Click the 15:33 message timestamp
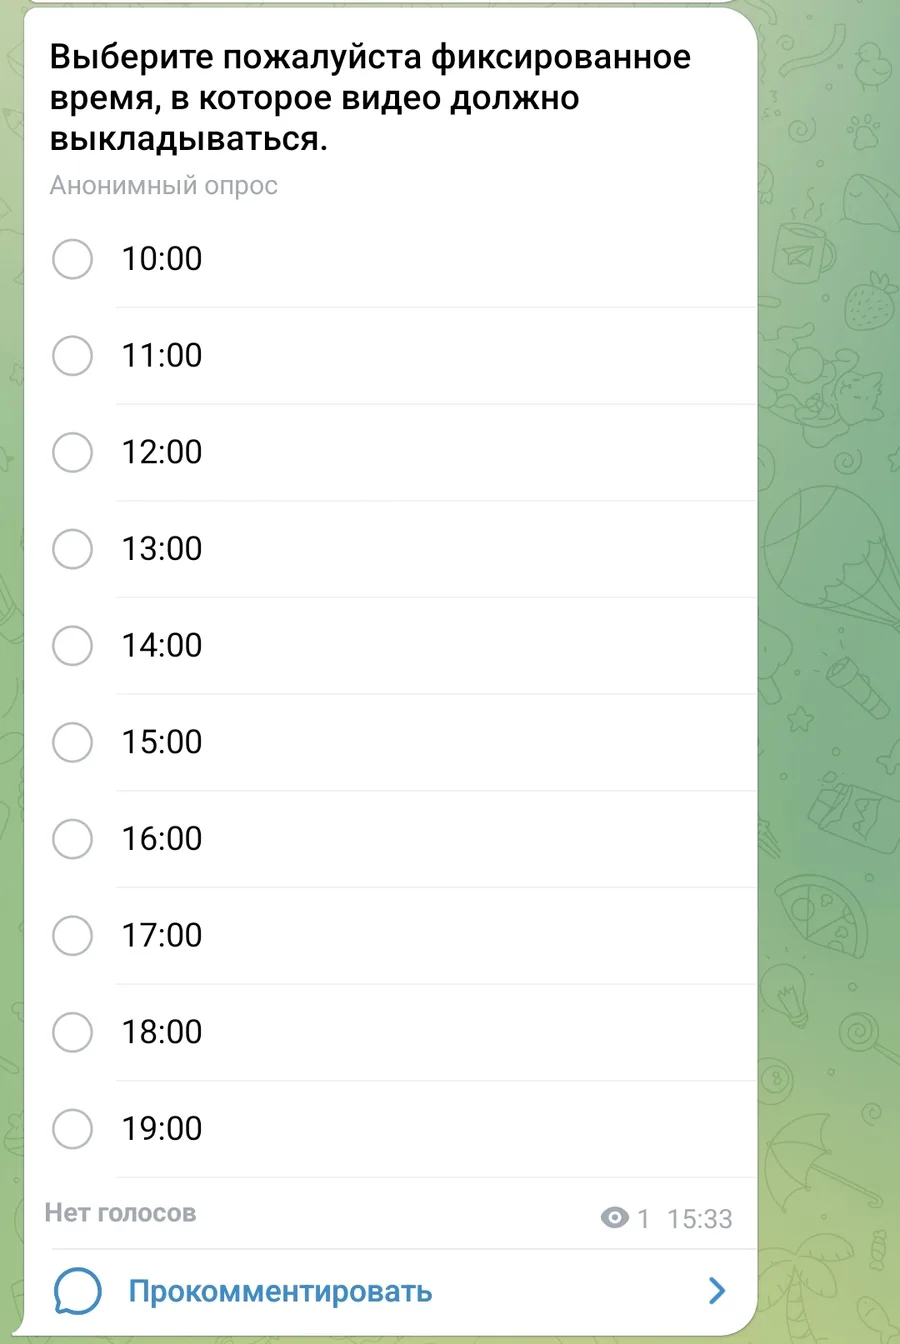900x1344 pixels. click(700, 1219)
